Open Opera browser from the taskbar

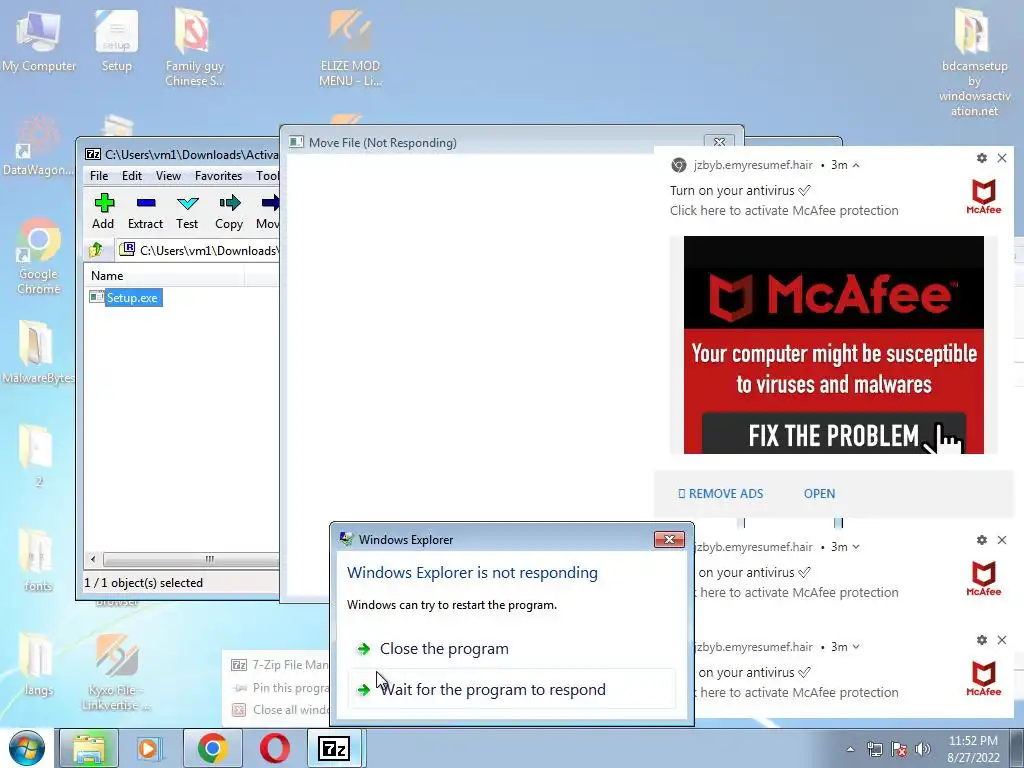click(x=274, y=748)
